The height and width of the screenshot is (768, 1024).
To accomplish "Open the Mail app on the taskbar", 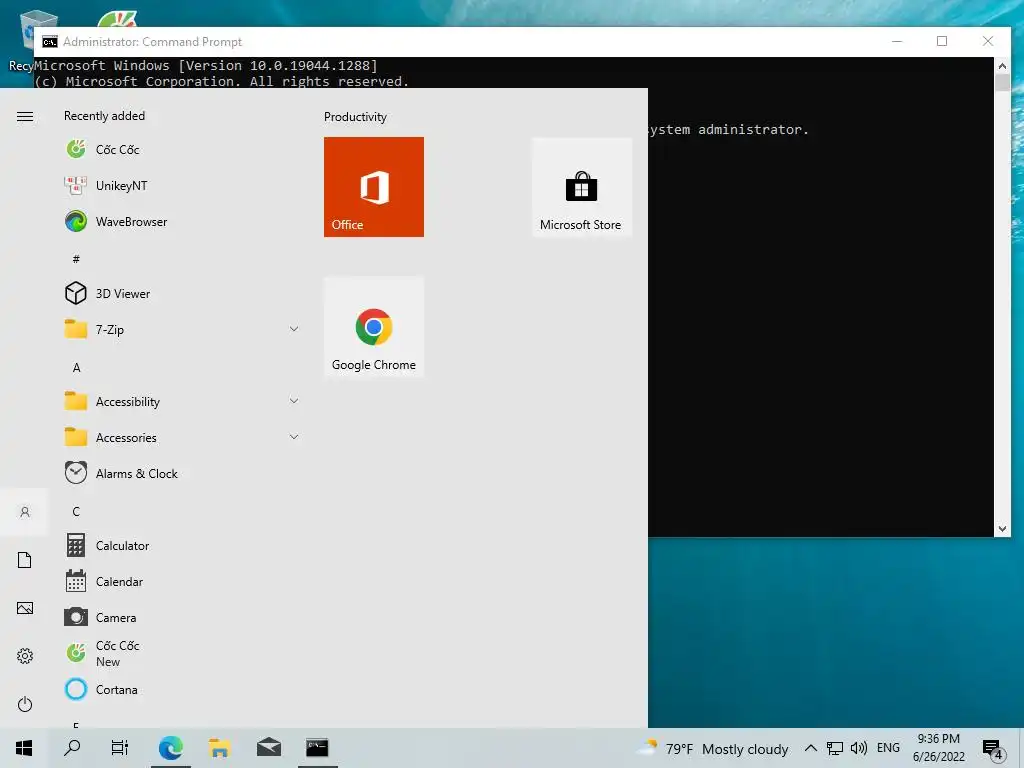I will coord(268,748).
